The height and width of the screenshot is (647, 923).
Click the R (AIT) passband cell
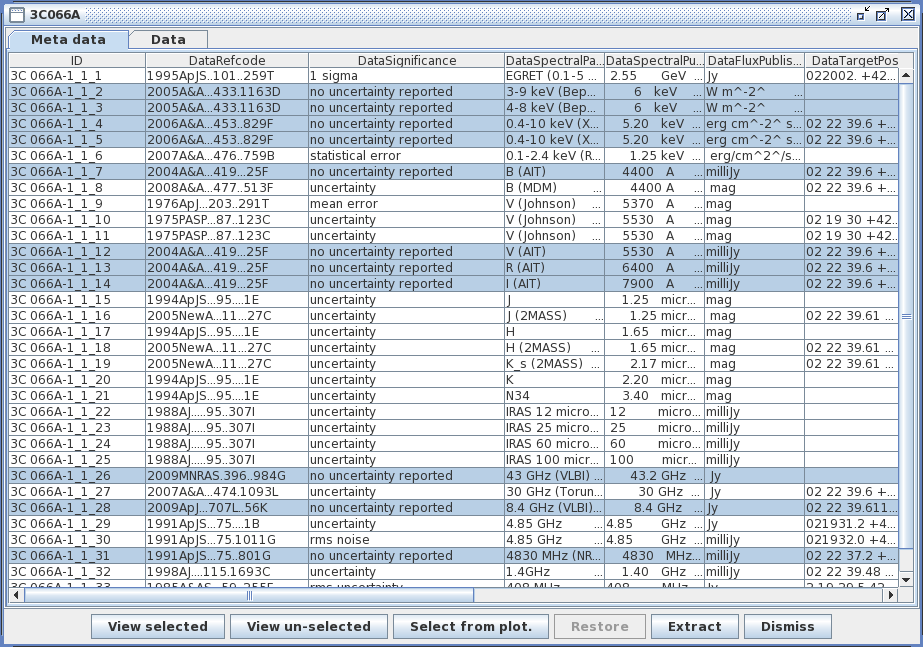point(555,268)
